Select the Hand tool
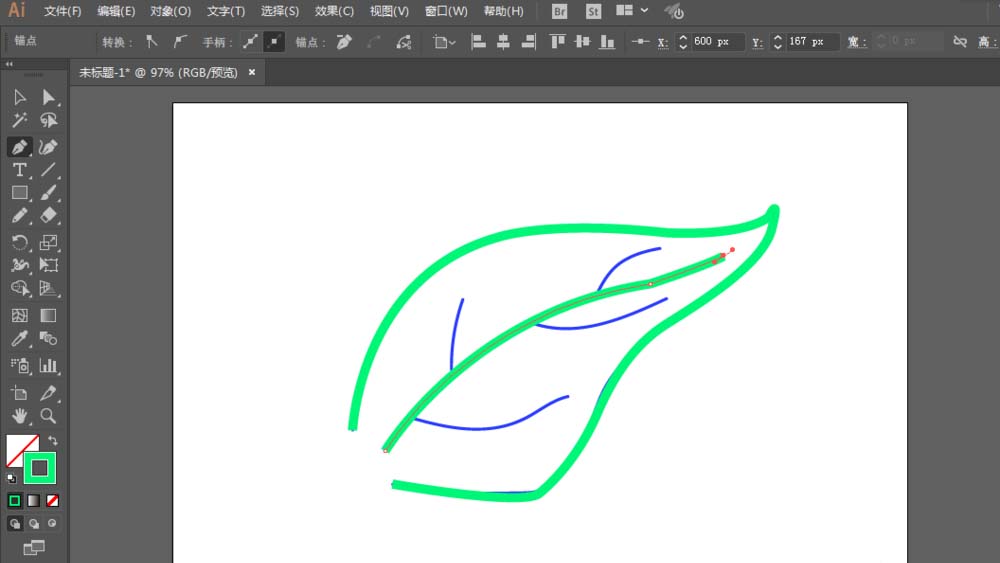 tap(19, 416)
